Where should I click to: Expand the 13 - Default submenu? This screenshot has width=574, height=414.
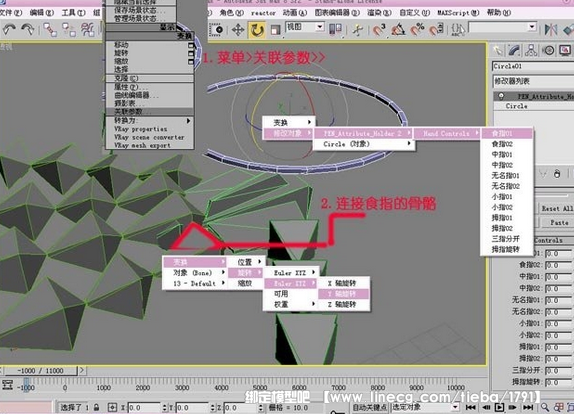194,283
